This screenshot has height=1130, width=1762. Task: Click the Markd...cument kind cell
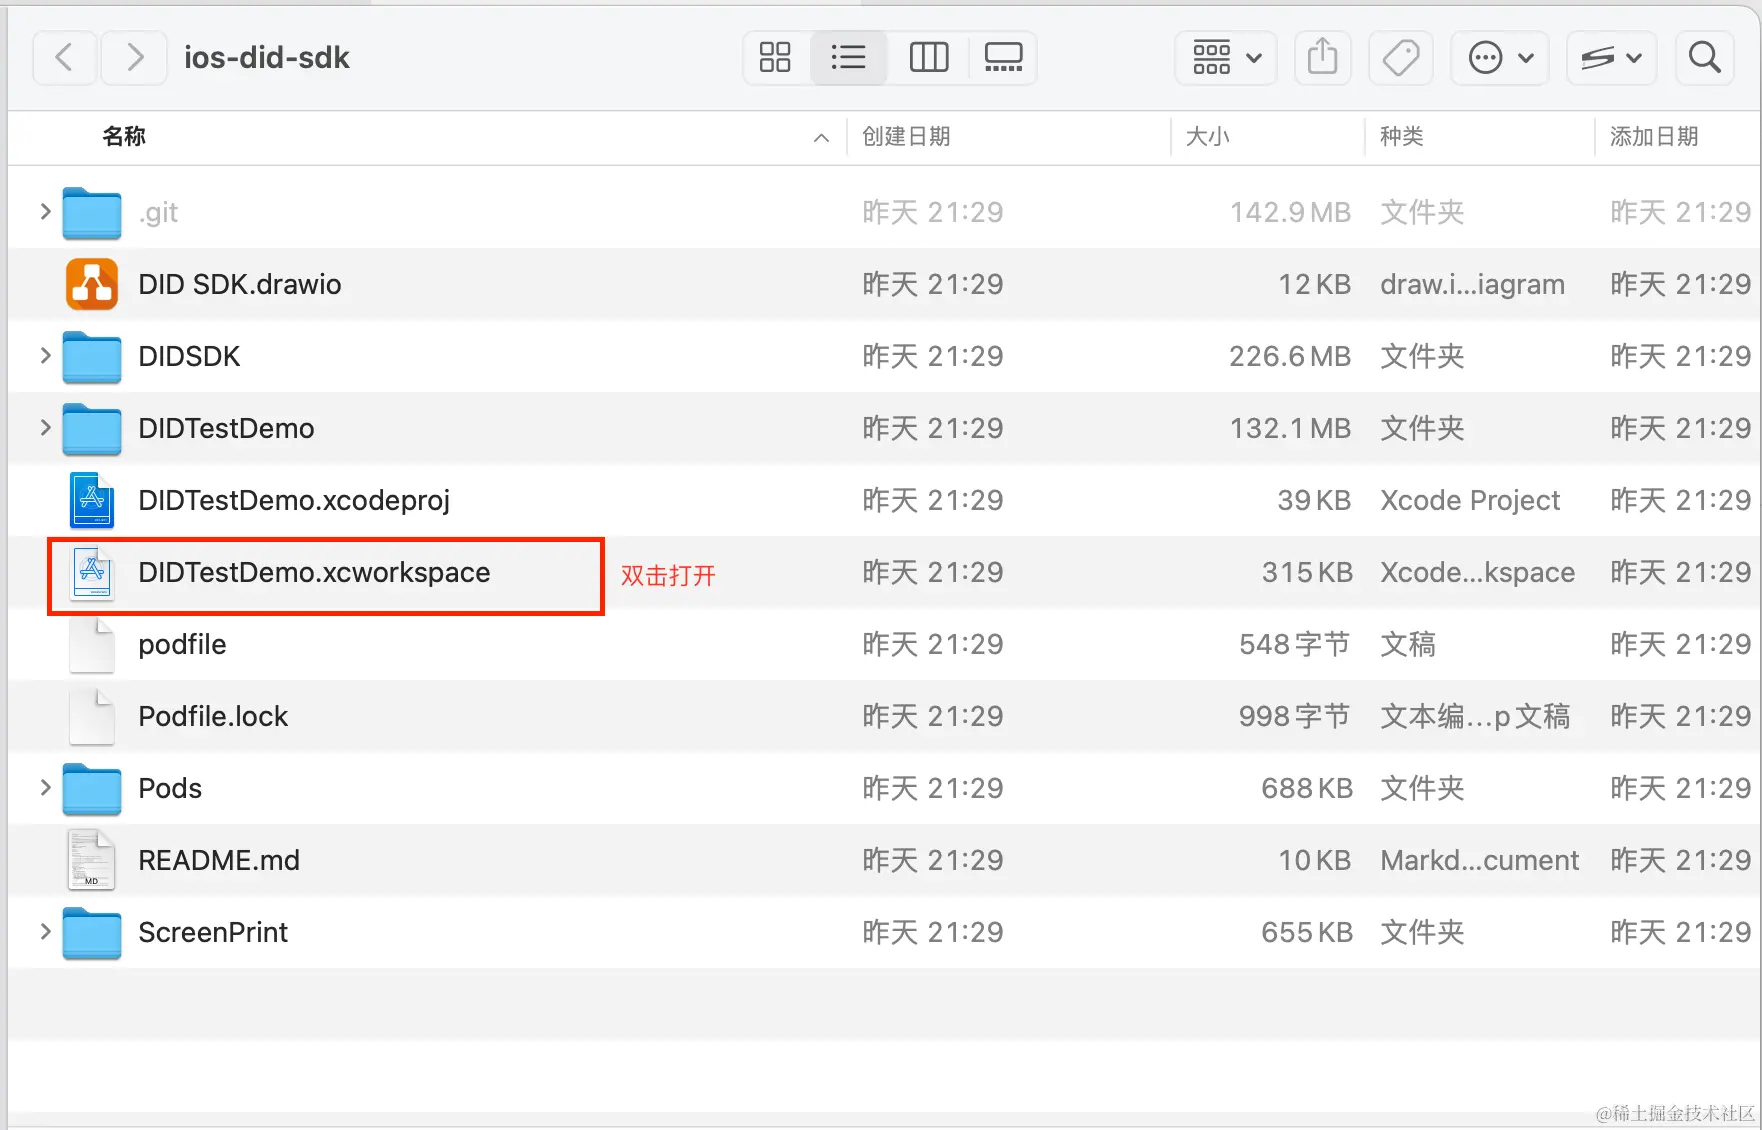point(1480,860)
